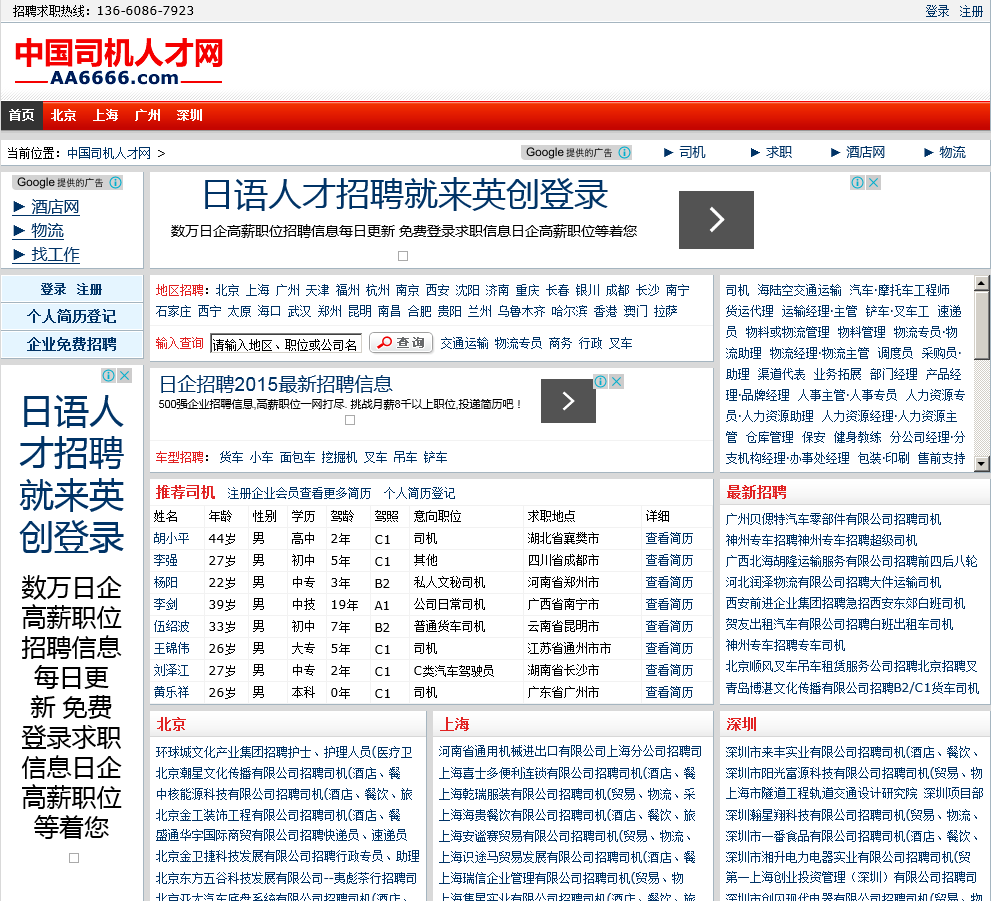This screenshot has height=901, width=991.
Task: Open the 上海 navigation tab
Action: click(x=106, y=116)
